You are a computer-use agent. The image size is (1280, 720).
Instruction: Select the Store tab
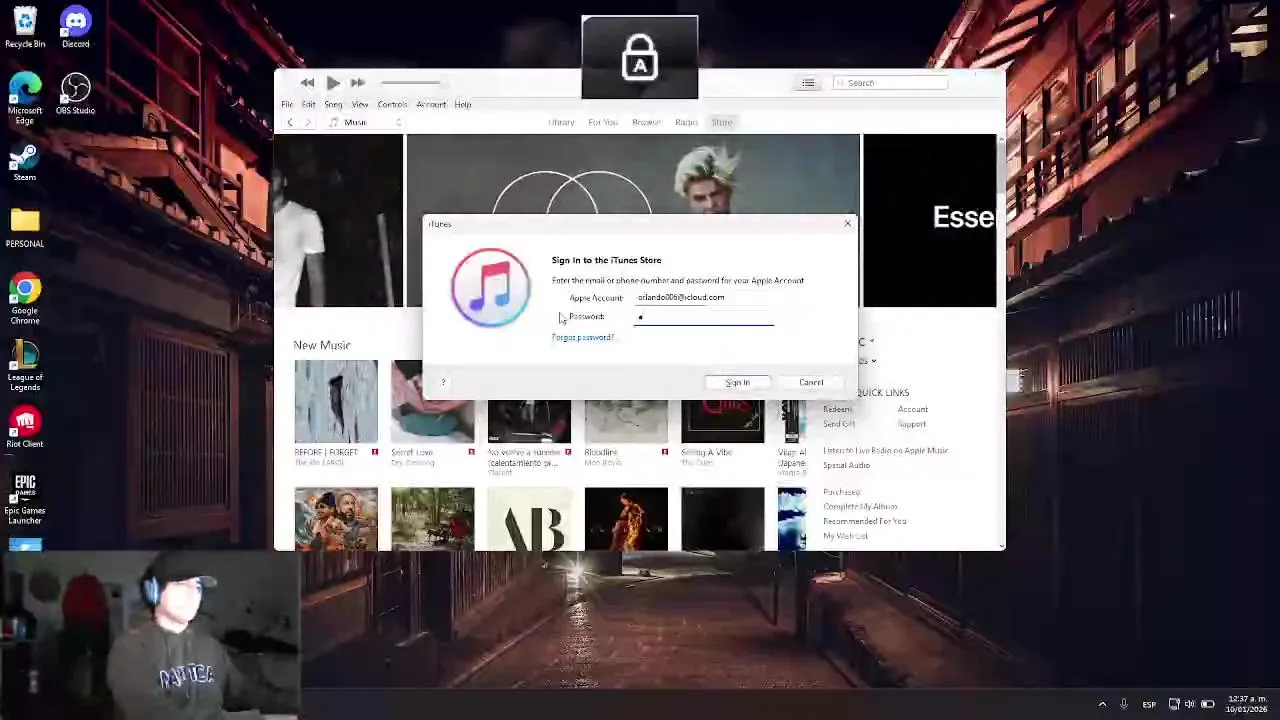coord(722,122)
